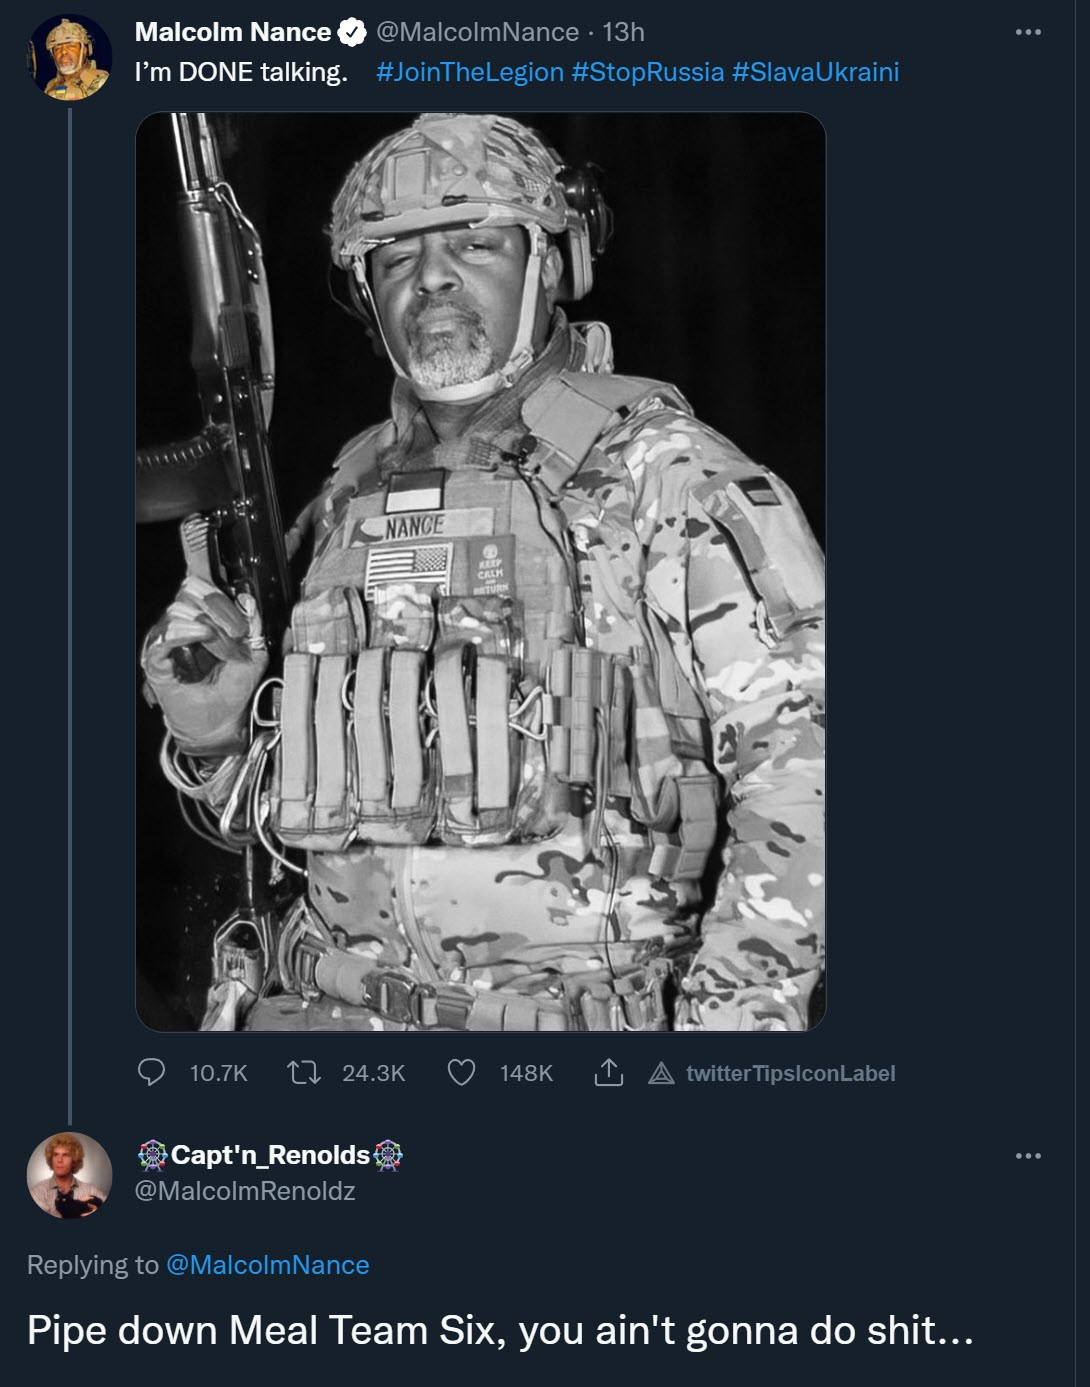Click the share upload icon

point(609,1073)
